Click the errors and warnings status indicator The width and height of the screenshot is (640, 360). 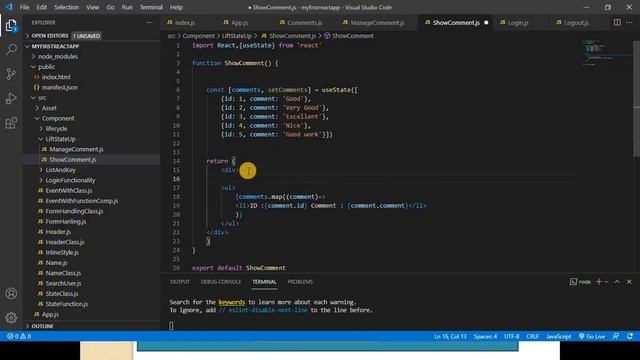click(x=19, y=336)
